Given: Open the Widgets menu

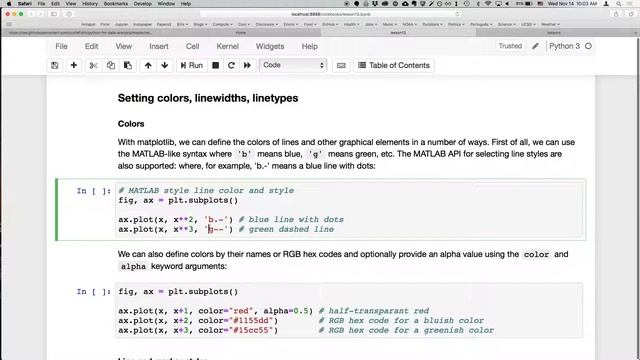Looking at the screenshot, I should [270, 47].
